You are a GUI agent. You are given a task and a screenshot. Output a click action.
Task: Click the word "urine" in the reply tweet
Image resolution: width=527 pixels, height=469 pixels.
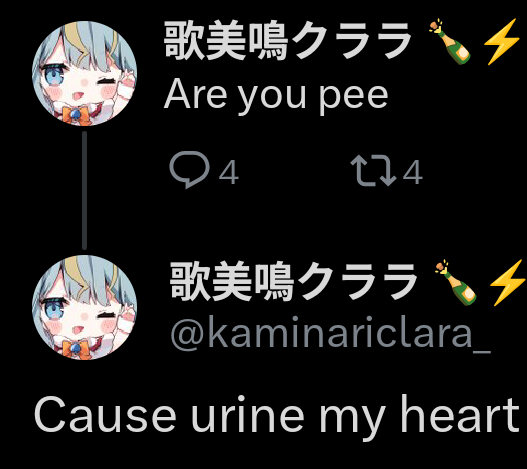click(248, 415)
